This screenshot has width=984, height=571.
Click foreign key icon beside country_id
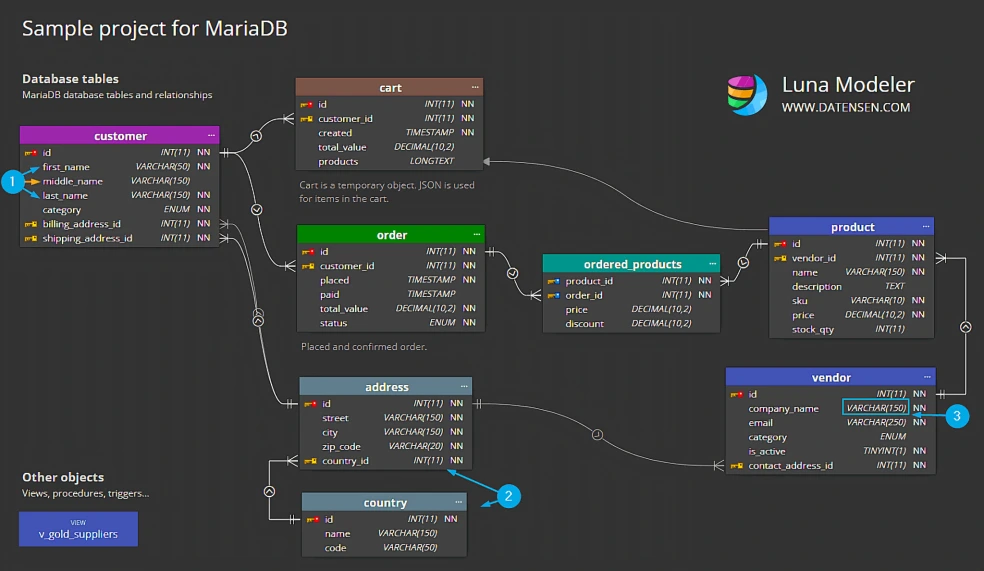(x=310, y=461)
